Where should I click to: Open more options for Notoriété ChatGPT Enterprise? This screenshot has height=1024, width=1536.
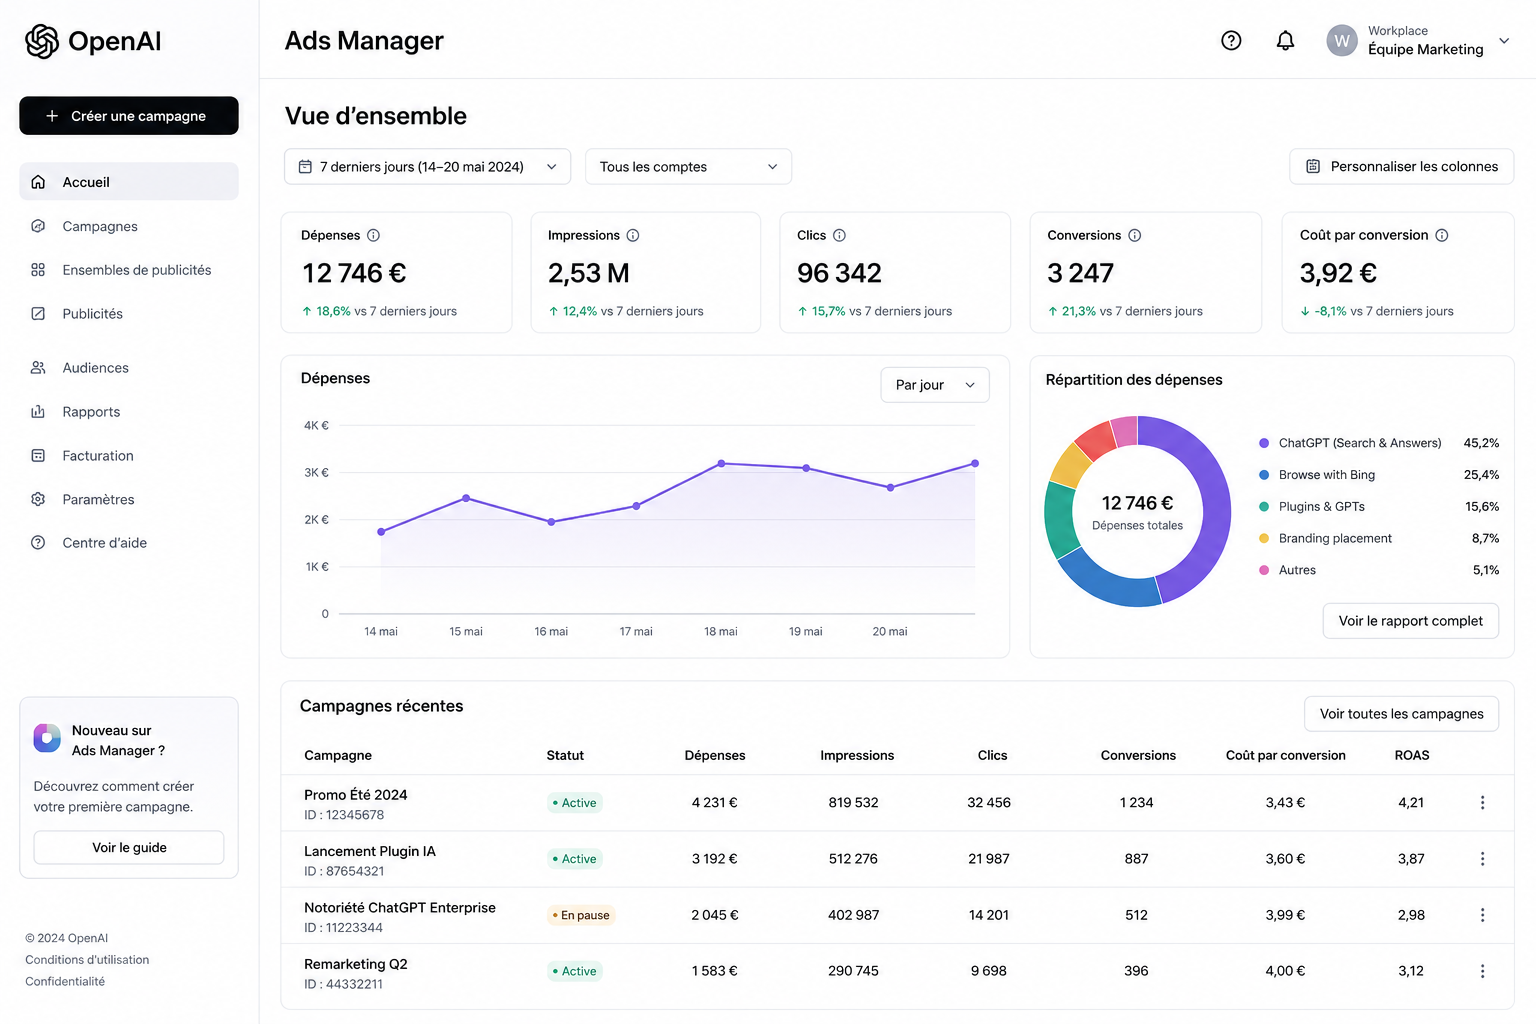(x=1482, y=915)
